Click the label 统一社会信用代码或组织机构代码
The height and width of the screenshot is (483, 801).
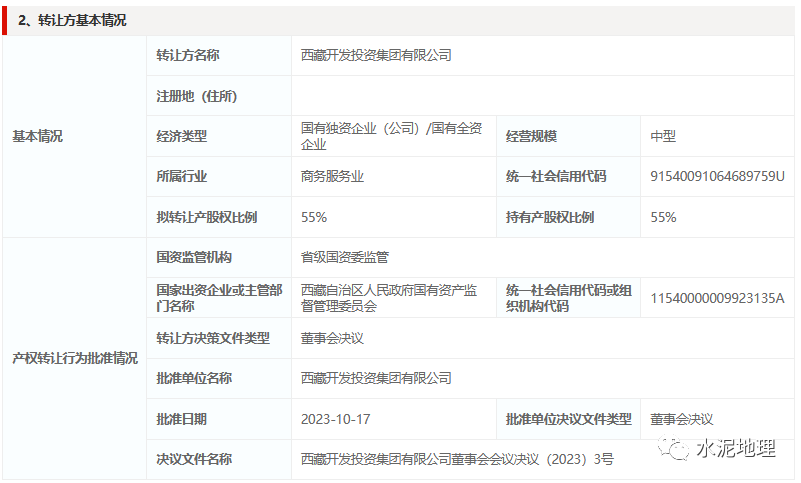click(569, 298)
